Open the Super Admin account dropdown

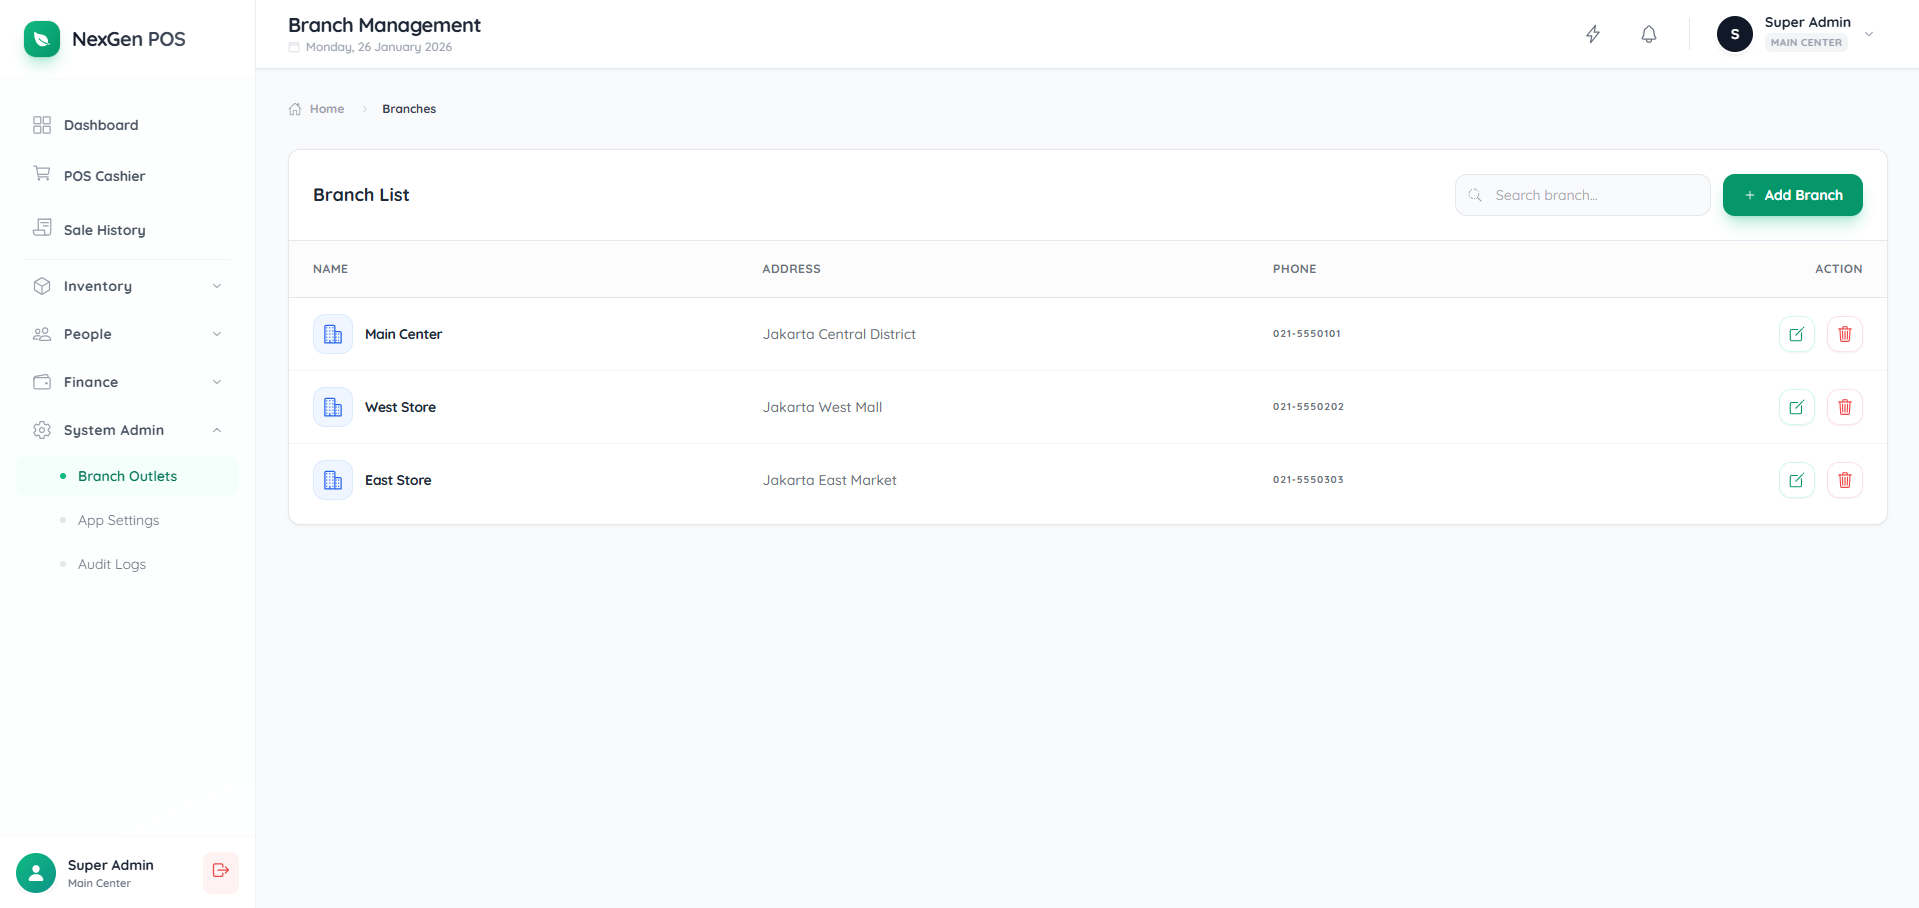tap(1868, 33)
